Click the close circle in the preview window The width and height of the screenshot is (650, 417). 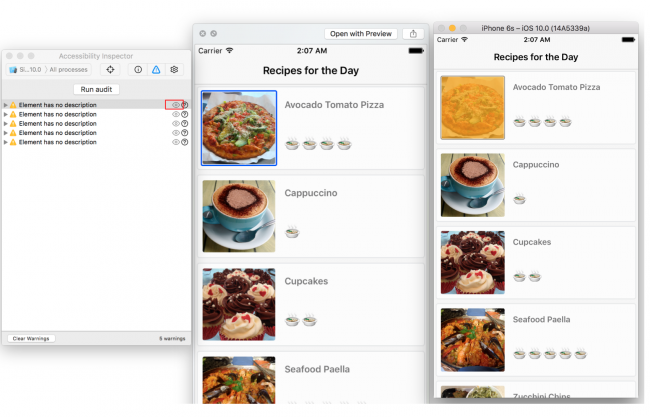tap(202, 34)
